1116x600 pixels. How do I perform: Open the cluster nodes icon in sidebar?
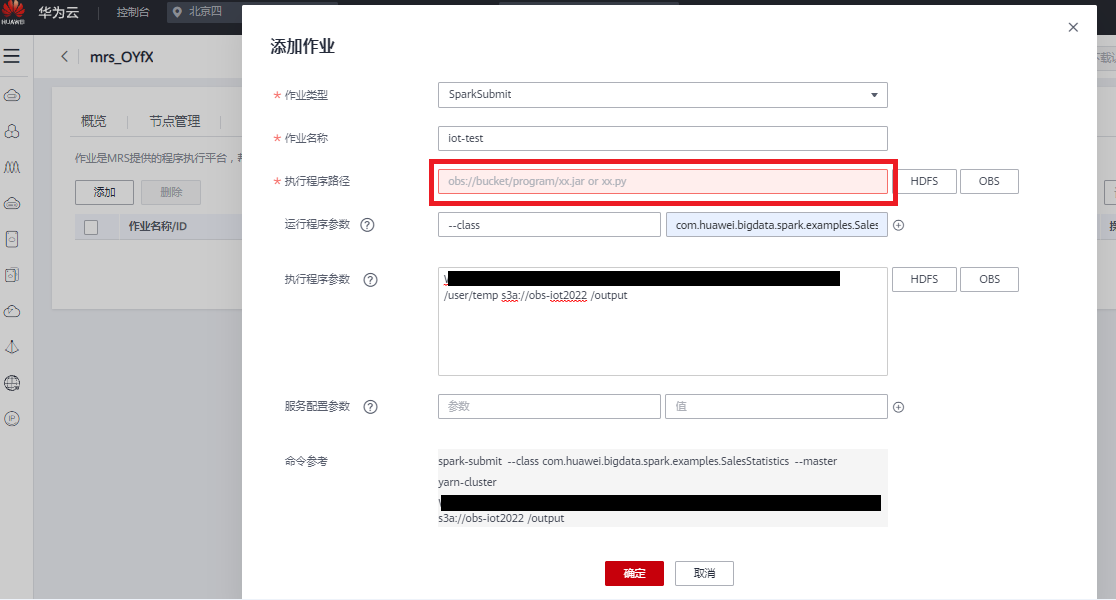[12, 131]
